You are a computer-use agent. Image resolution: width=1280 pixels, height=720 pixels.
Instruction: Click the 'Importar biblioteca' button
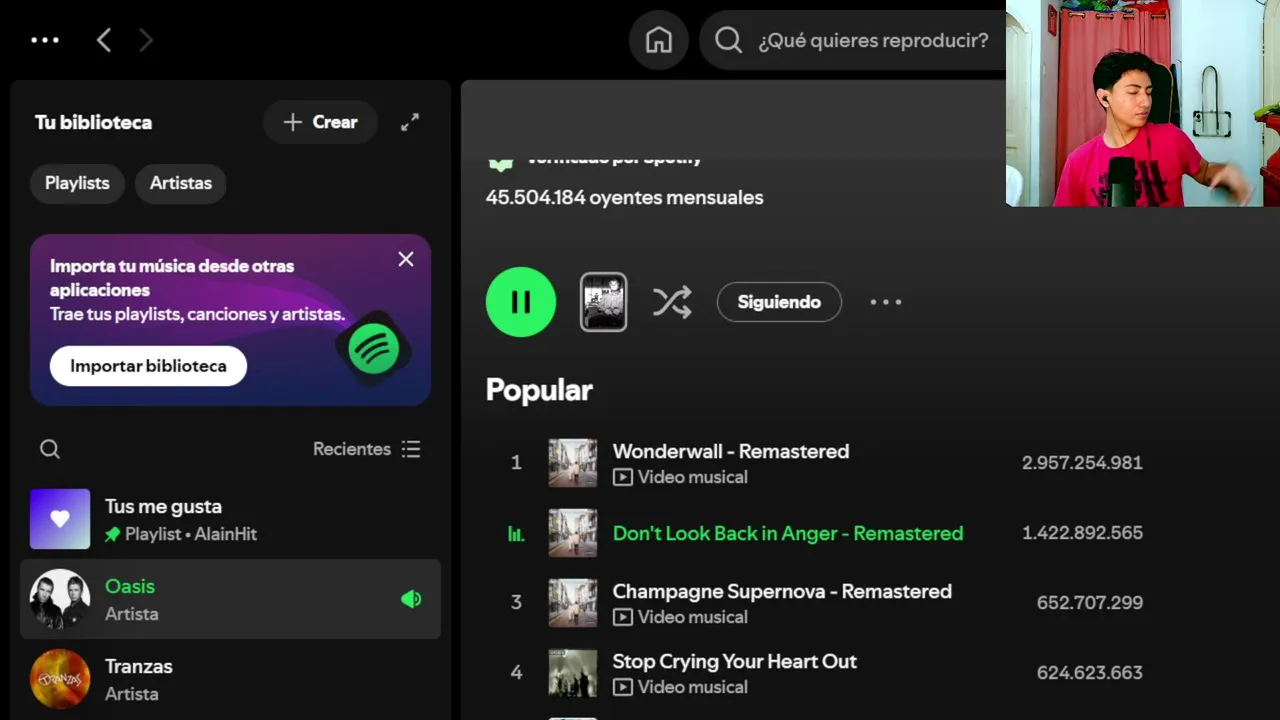pos(148,366)
